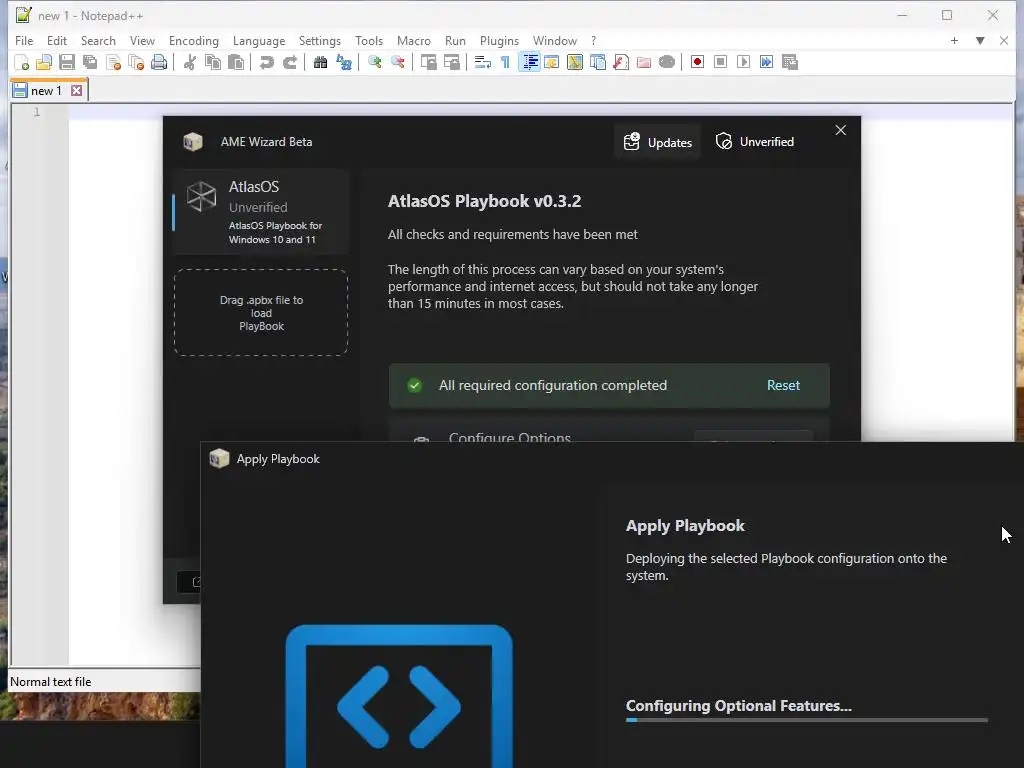Click the Folder as Workspace icon
The height and width of the screenshot is (768, 1024).
pos(644,62)
